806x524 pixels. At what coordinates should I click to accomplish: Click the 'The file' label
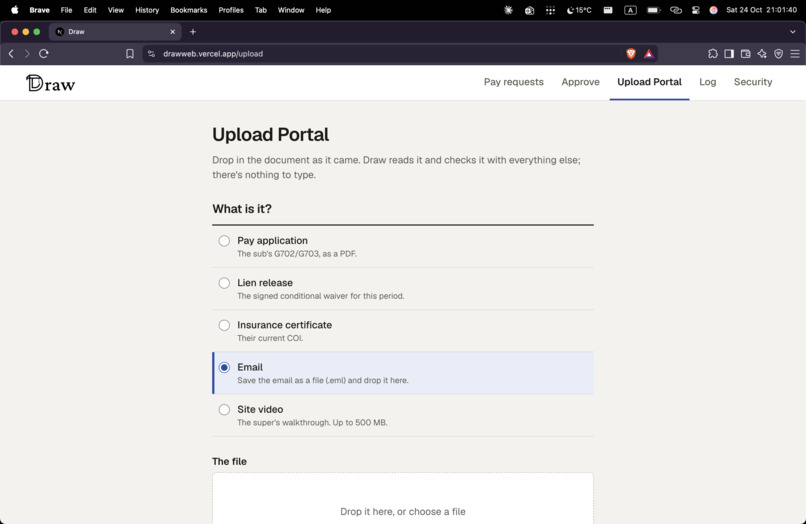tap(229, 461)
